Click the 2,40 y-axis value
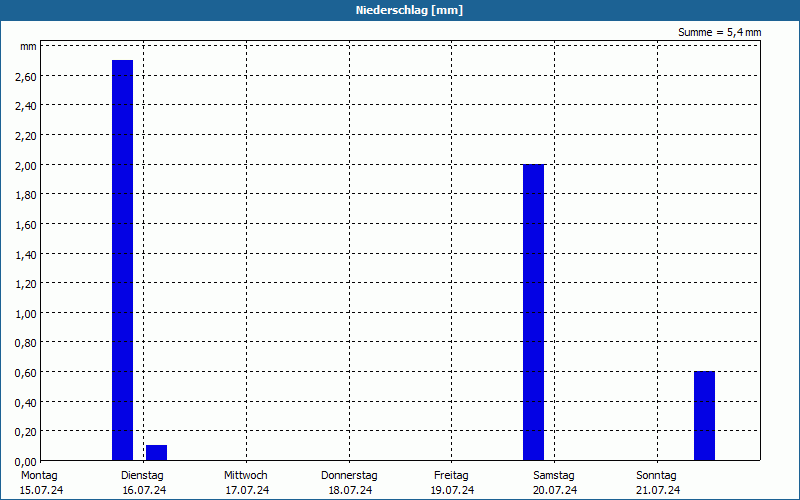This screenshot has height=500, width=800. pos(26,106)
